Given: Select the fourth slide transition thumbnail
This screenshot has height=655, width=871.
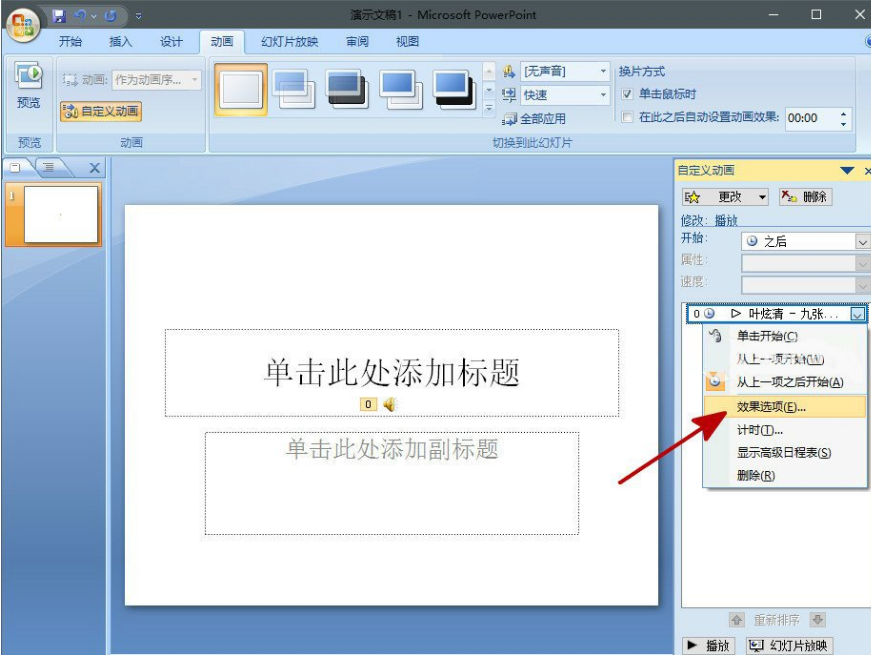Looking at the screenshot, I should pos(401,89).
